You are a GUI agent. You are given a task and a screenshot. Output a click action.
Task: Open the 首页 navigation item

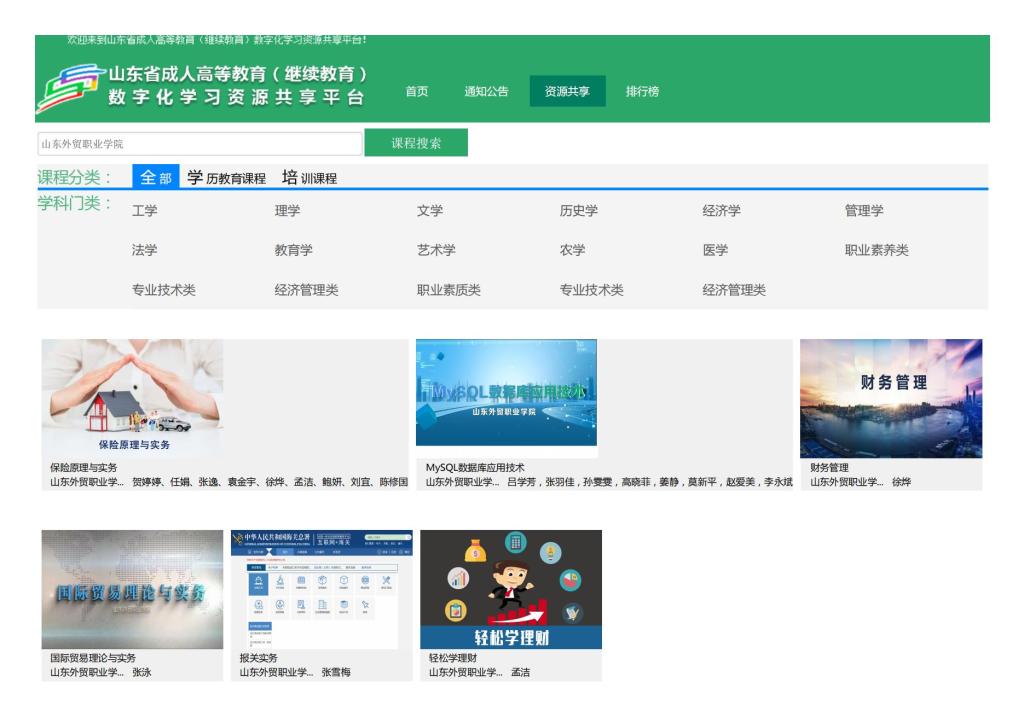tap(417, 92)
